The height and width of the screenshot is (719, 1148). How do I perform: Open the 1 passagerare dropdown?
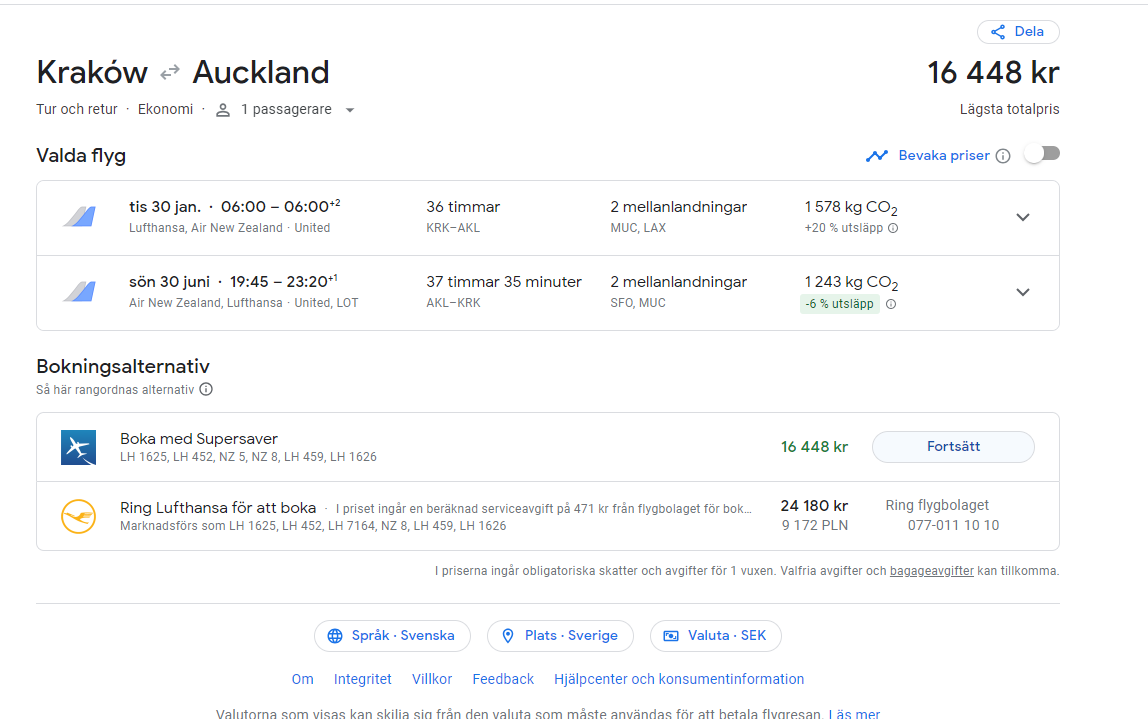(x=286, y=110)
